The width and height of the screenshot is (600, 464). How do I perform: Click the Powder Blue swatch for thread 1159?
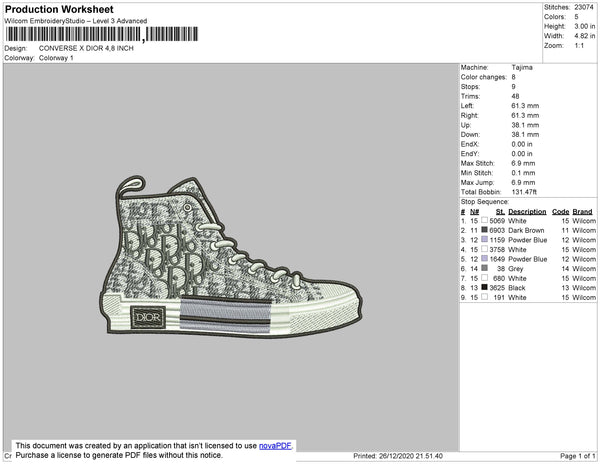pyautogui.click(x=484, y=239)
